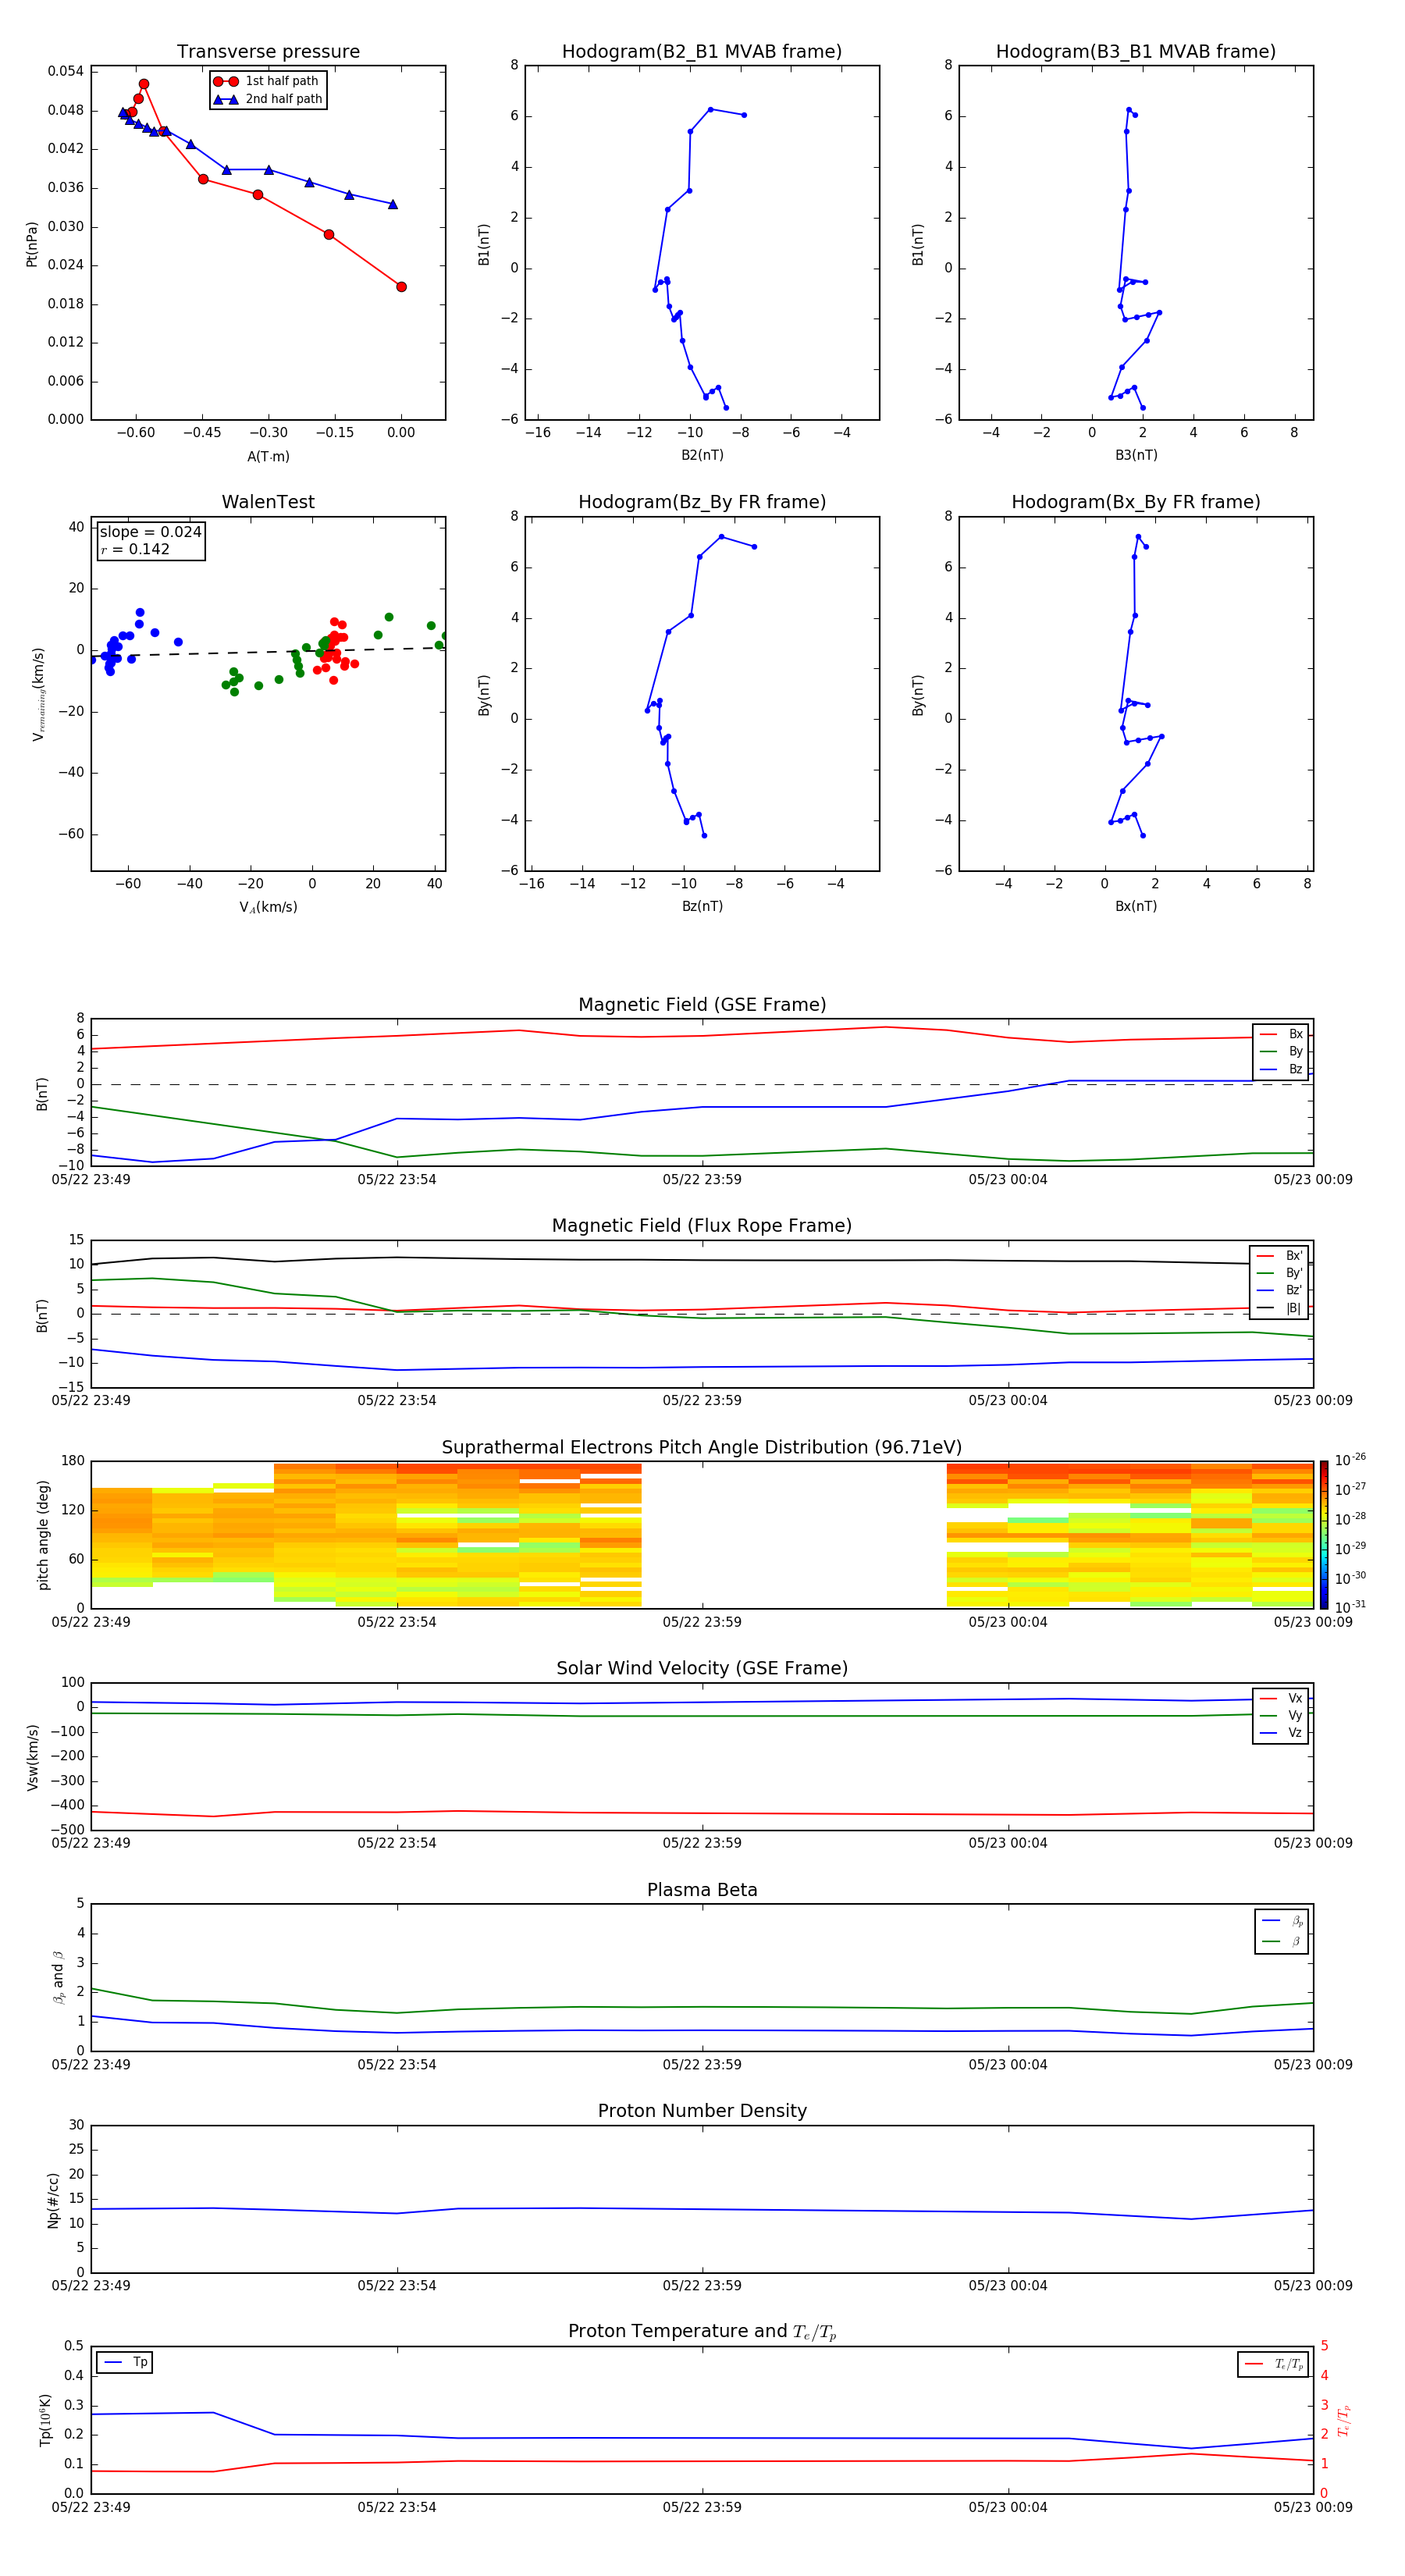Viewport: 1405px width, 2576px height.
Task: Select the "1st half path" legend entry
Action: (267, 81)
